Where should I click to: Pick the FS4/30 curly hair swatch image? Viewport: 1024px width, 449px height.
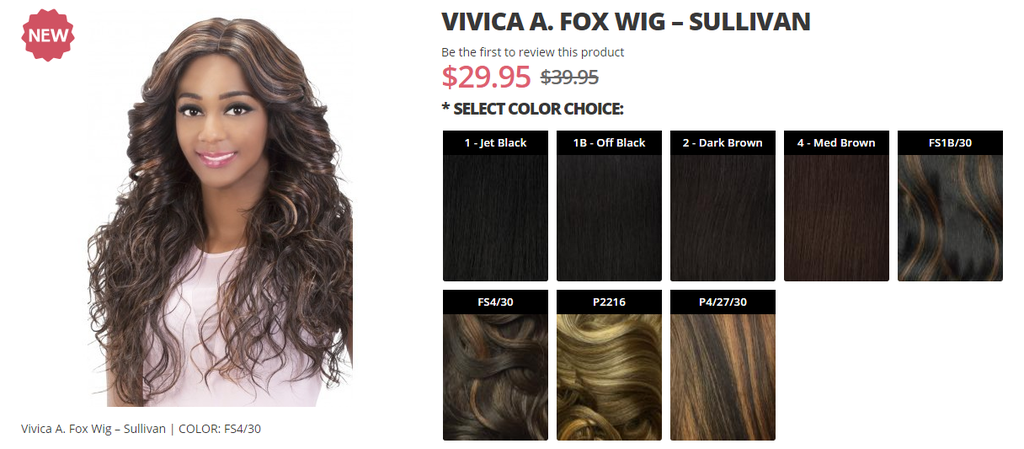[496, 377]
